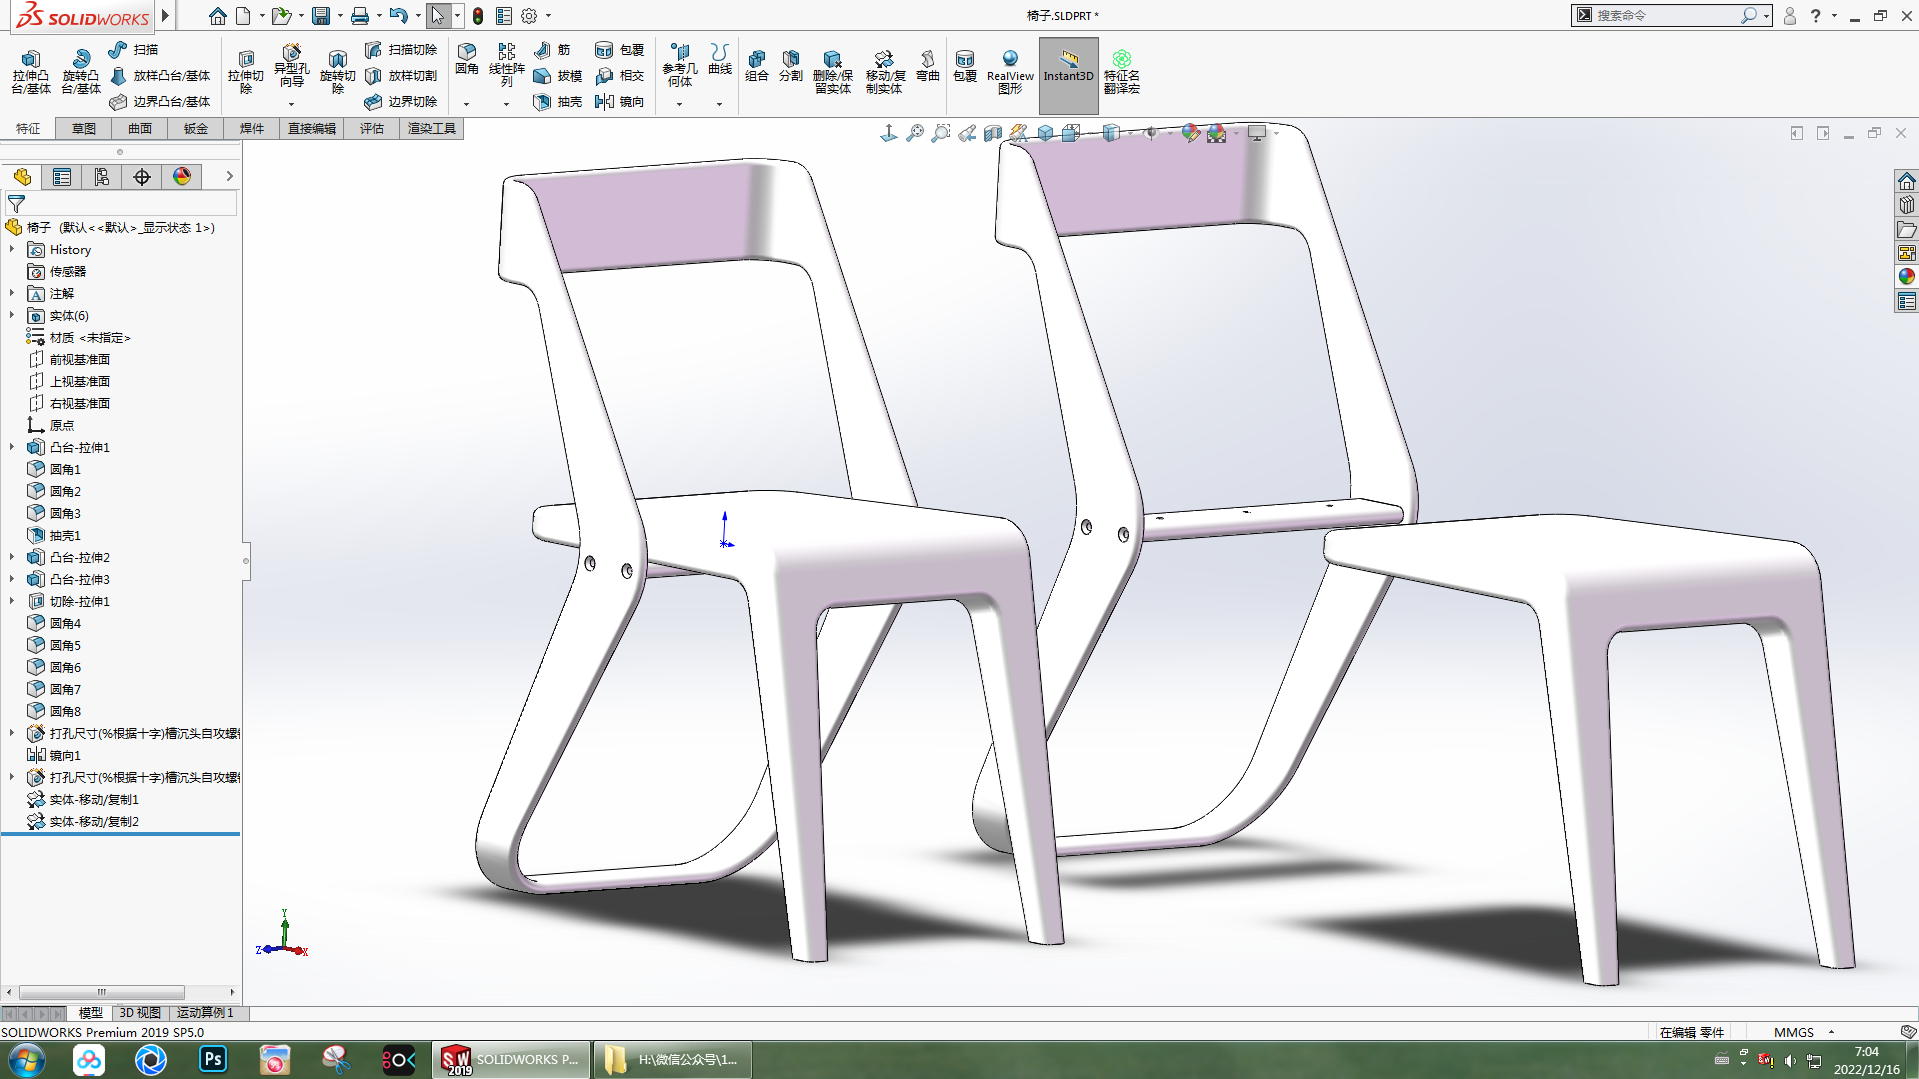
Task: Select the 删除/保留实体 delete body tool
Action: (832, 72)
